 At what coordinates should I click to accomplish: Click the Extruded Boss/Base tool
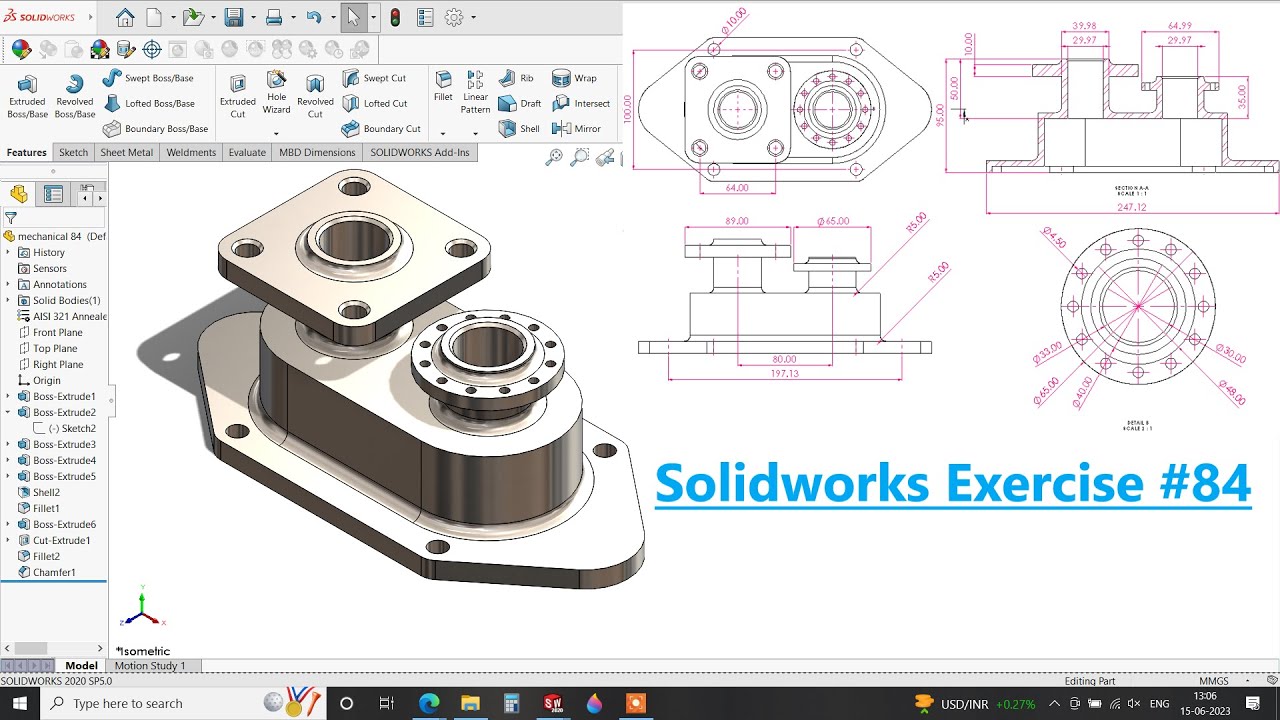coord(27,96)
